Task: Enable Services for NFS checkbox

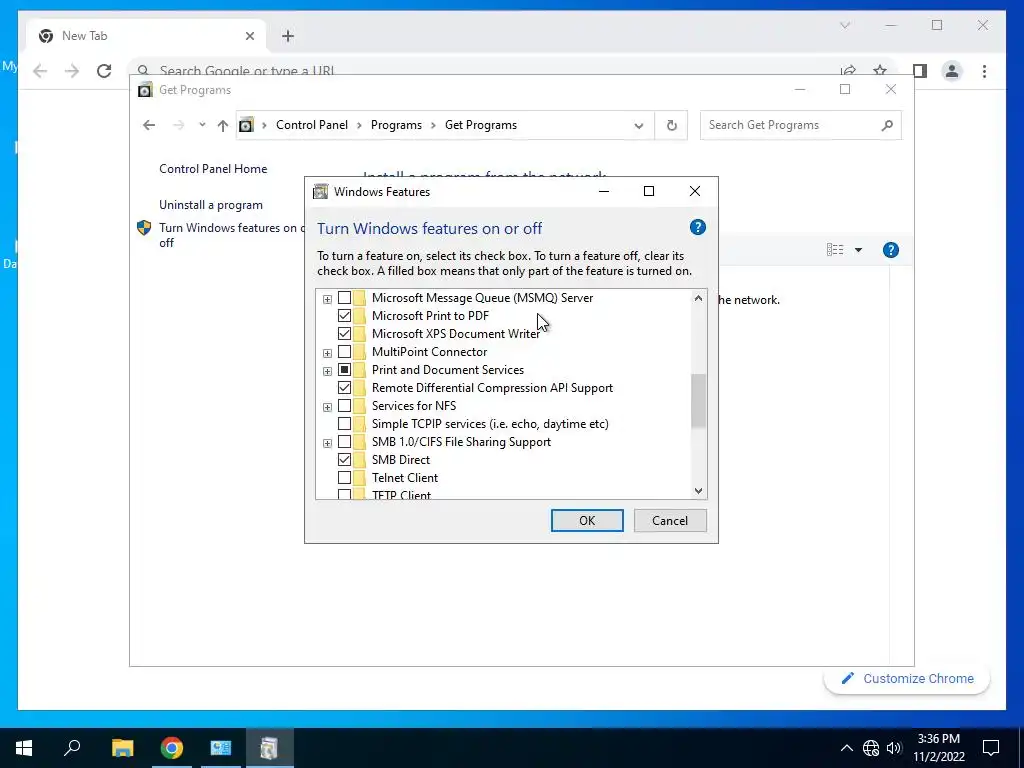Action: 344,406
